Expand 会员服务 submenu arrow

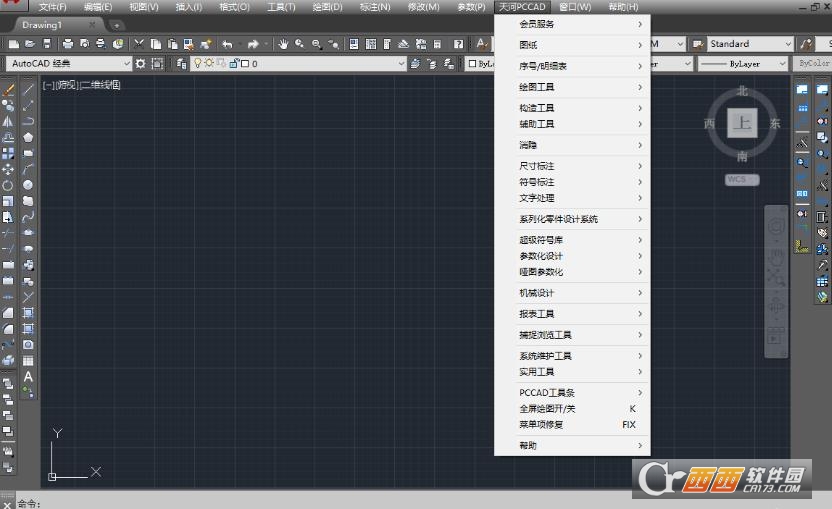640,24
